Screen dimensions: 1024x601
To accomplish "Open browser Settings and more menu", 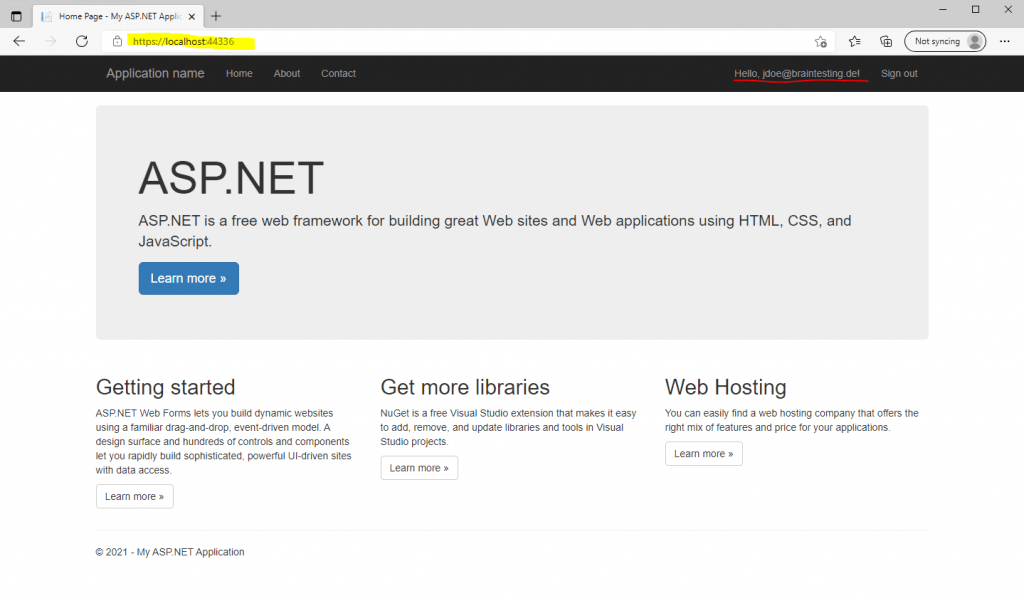I will pos(1004,41).
